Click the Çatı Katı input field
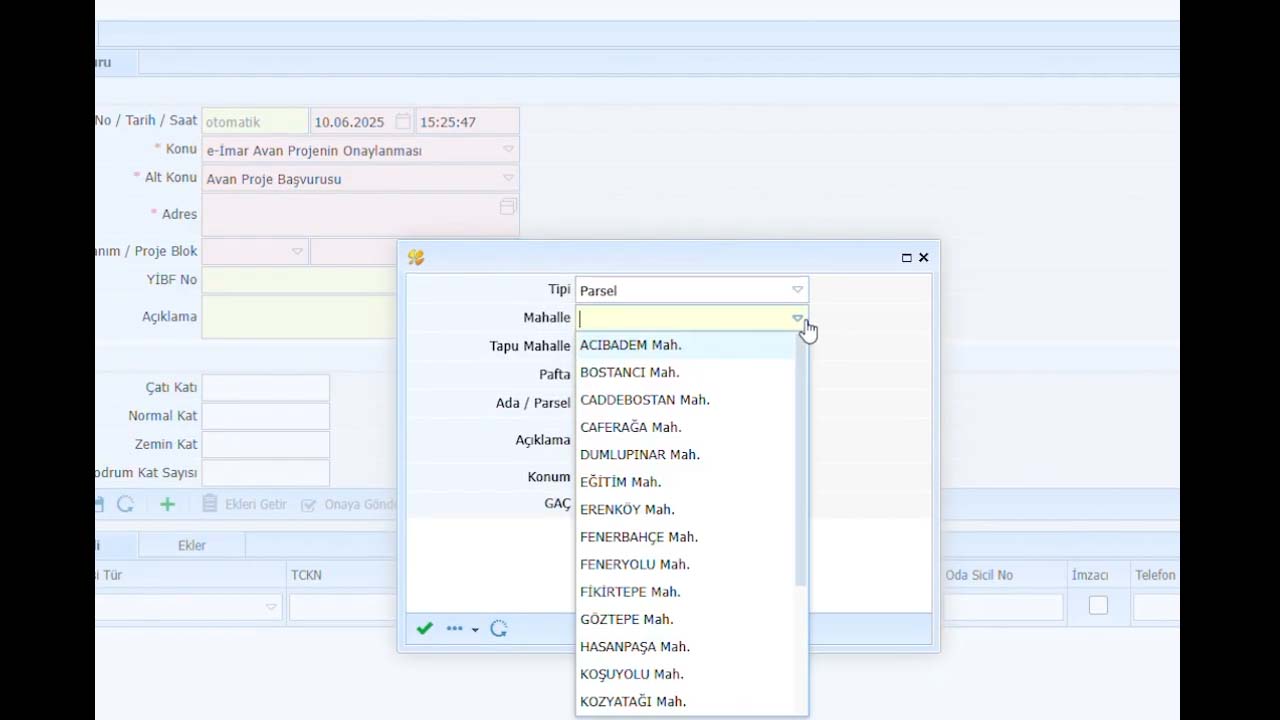The width and height of the screenshot is (1280, 720). [x=266, y=388]
